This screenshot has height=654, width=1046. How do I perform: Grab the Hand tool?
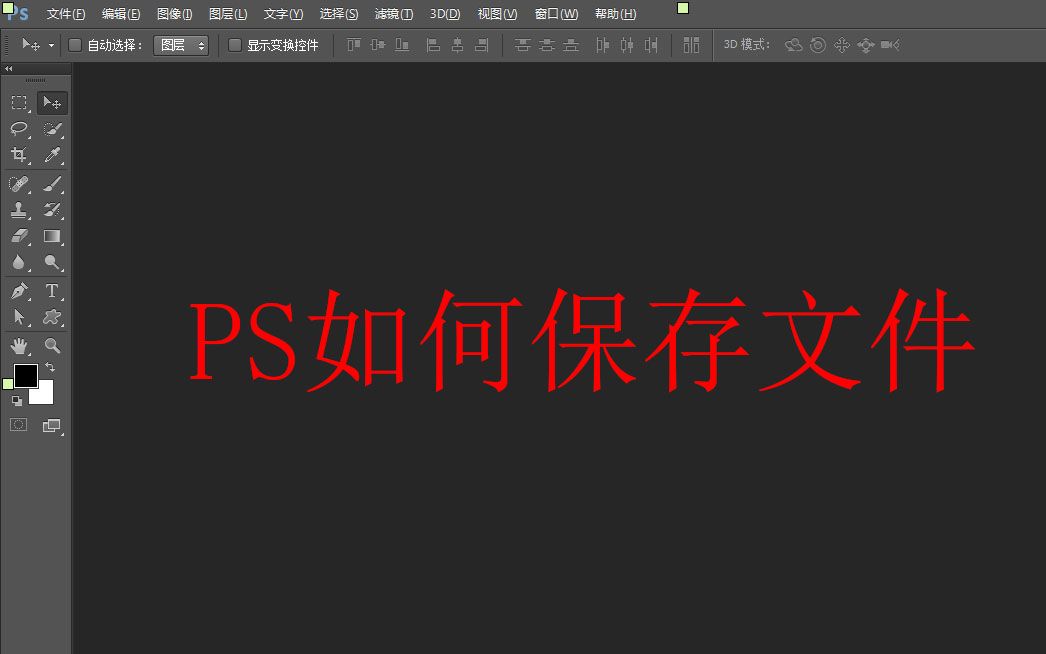tap(18, 345)
